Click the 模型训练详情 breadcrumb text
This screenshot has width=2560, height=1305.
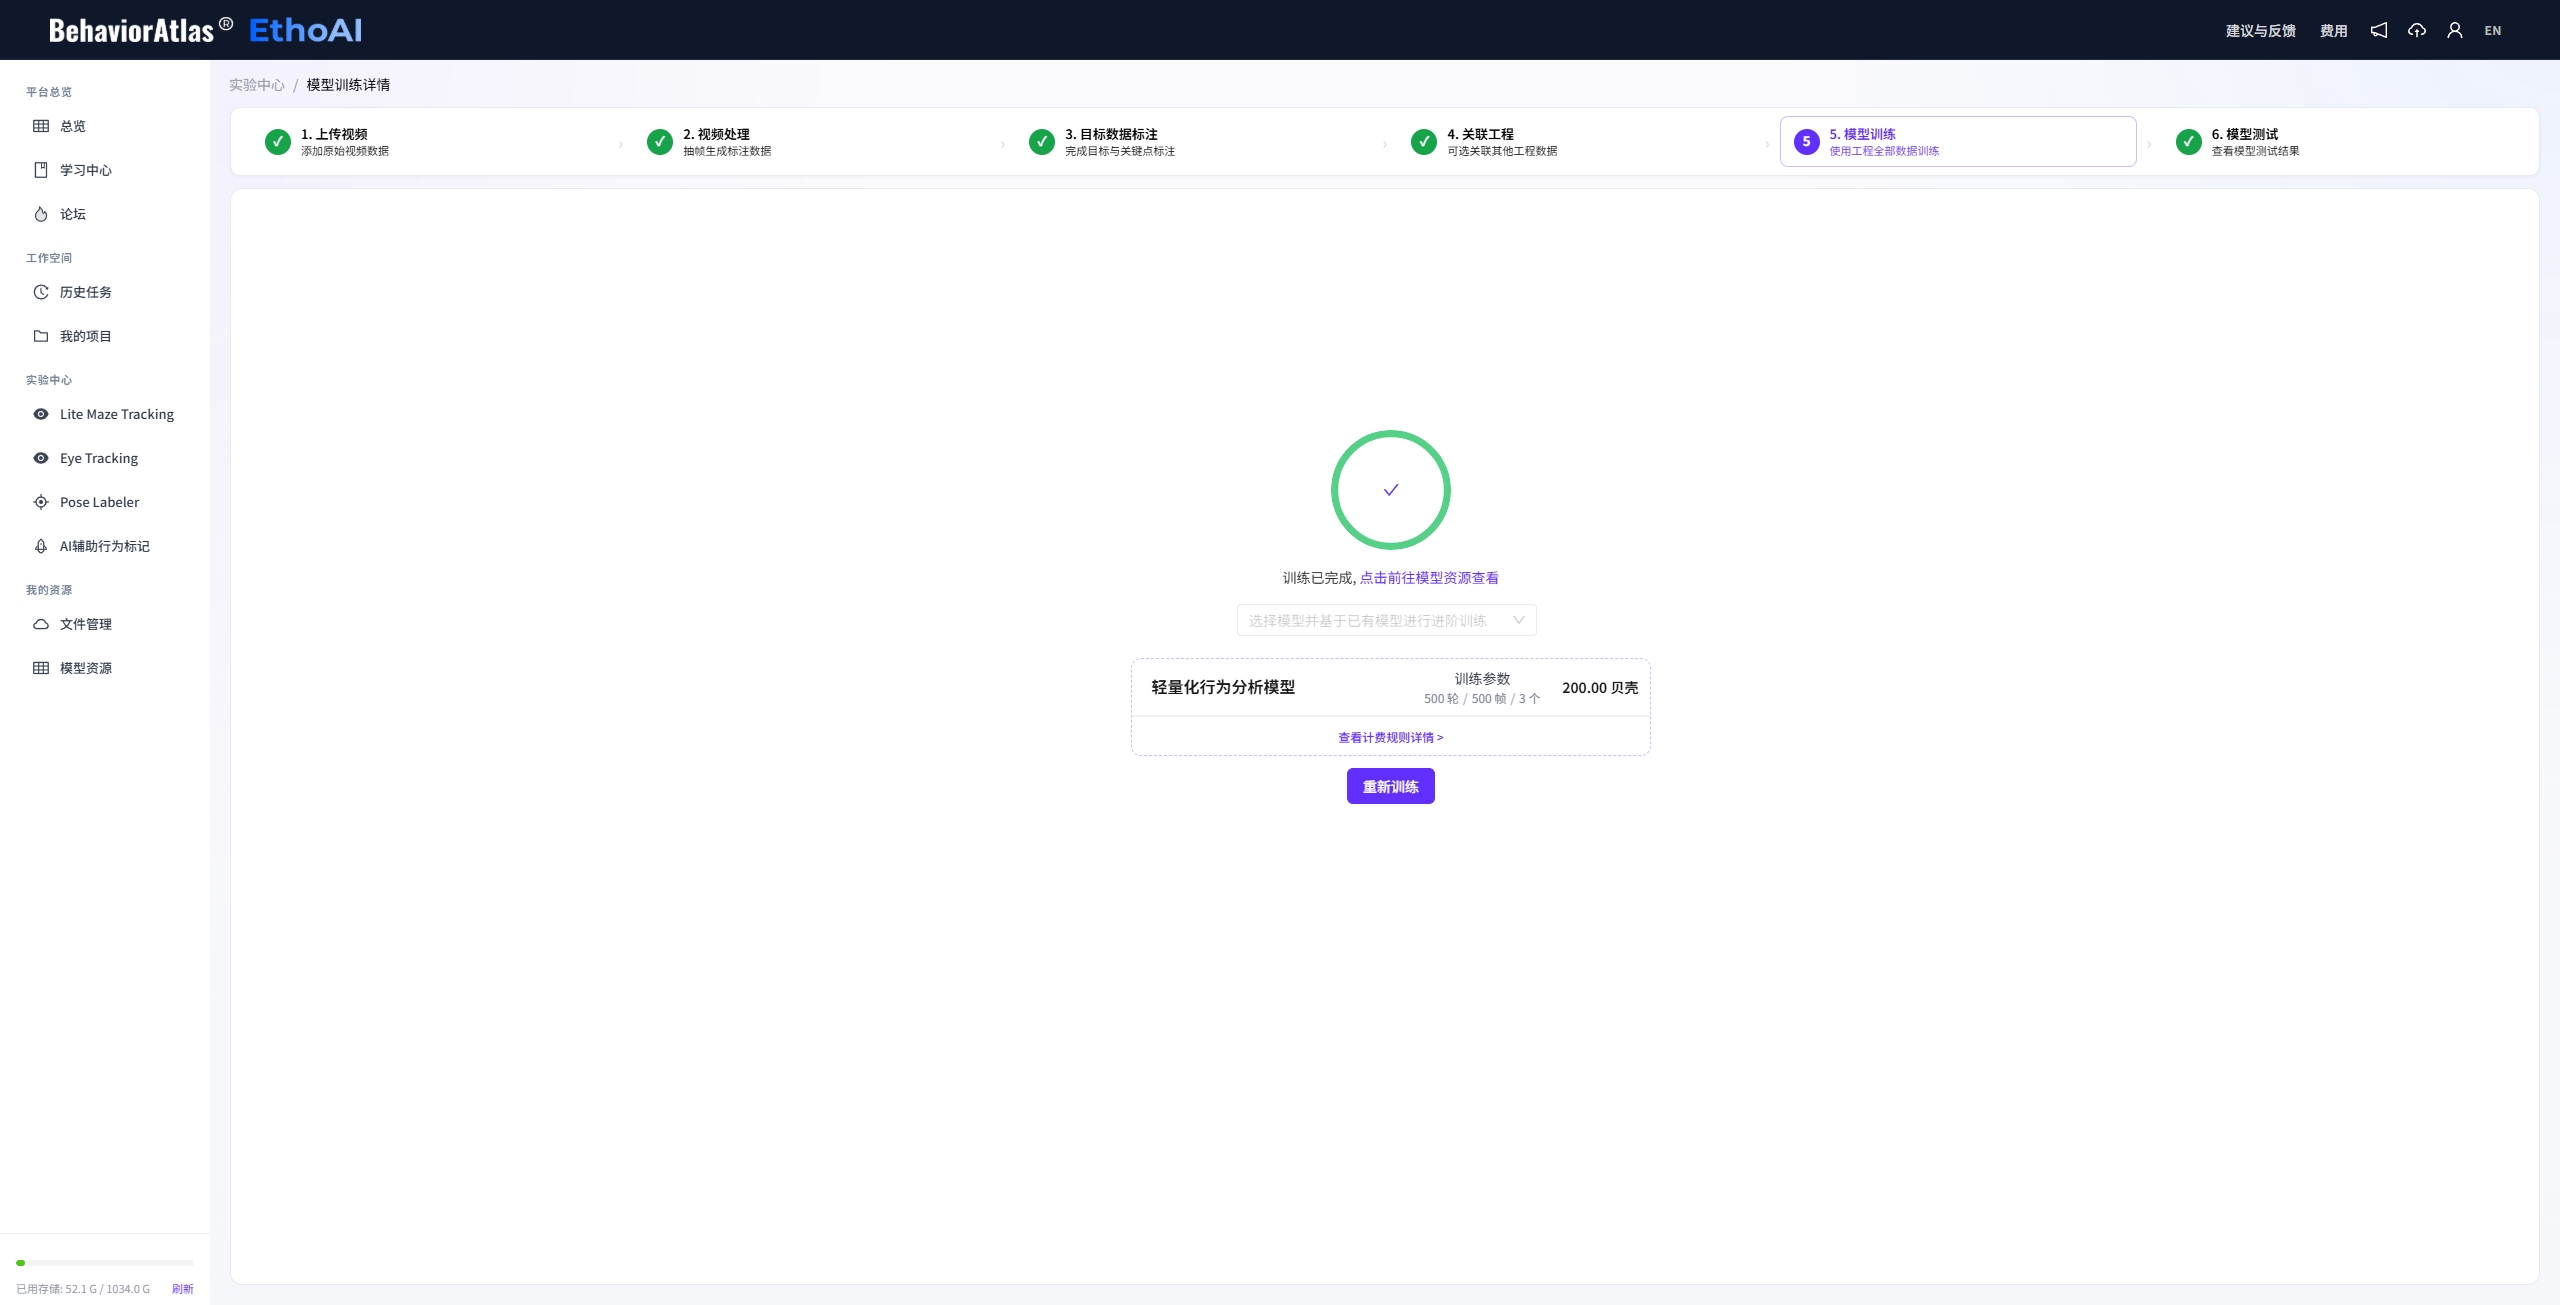click(348, 85)
